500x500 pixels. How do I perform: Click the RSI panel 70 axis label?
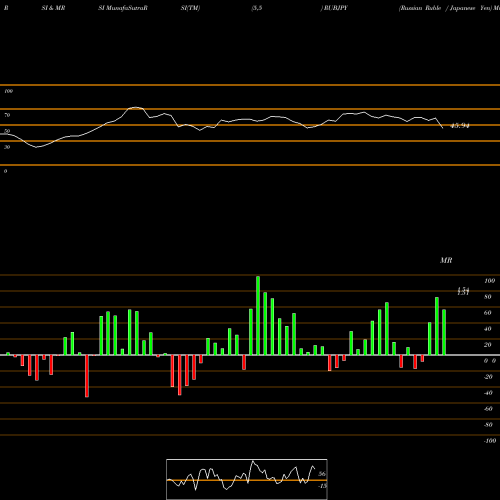(x=7, y=115)
